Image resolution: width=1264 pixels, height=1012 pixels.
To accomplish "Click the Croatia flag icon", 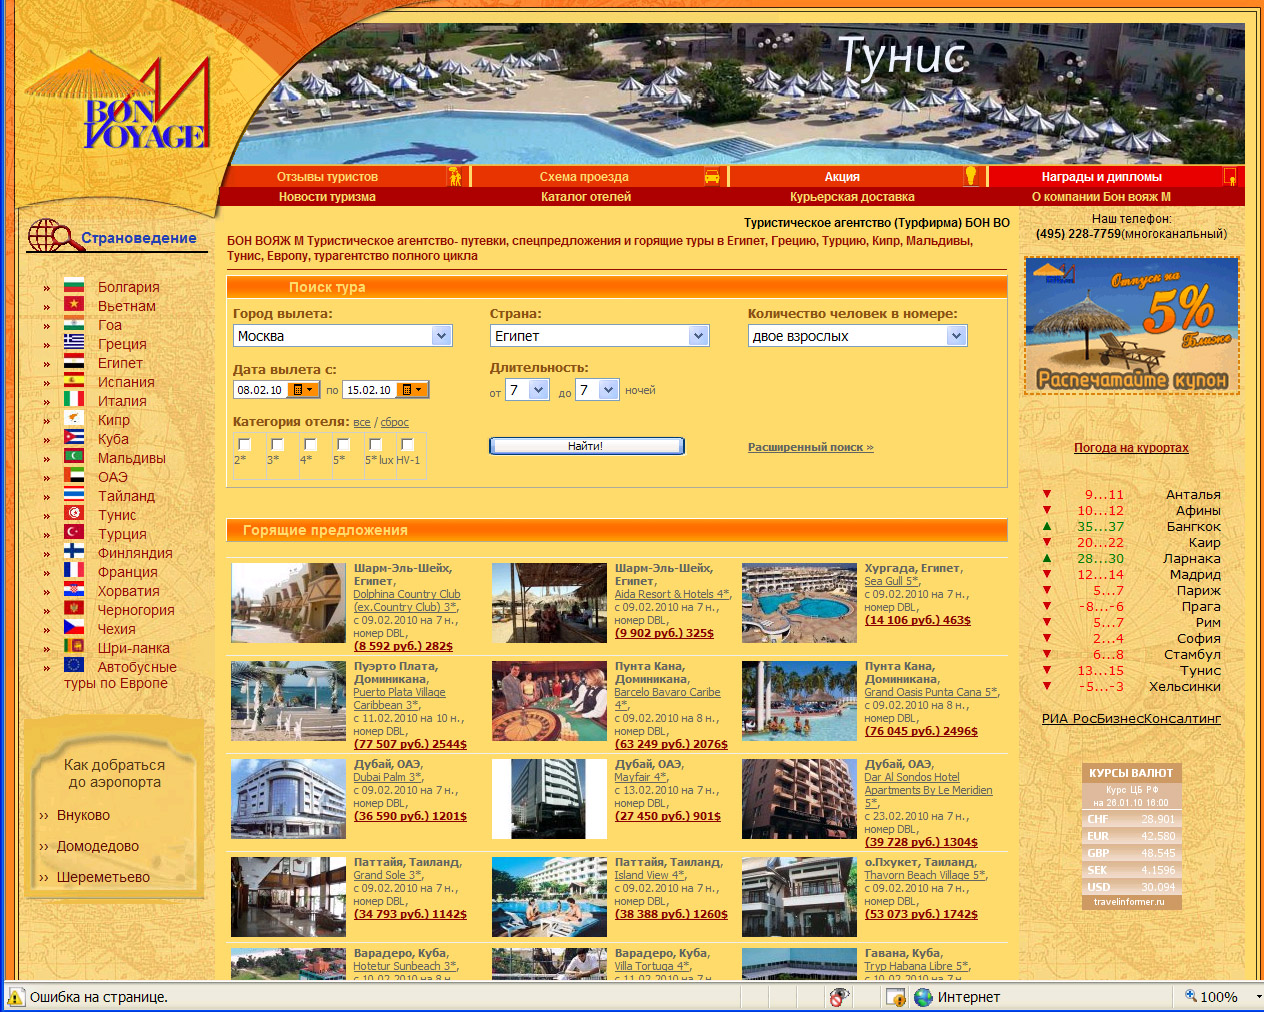I will coord(74,591).
